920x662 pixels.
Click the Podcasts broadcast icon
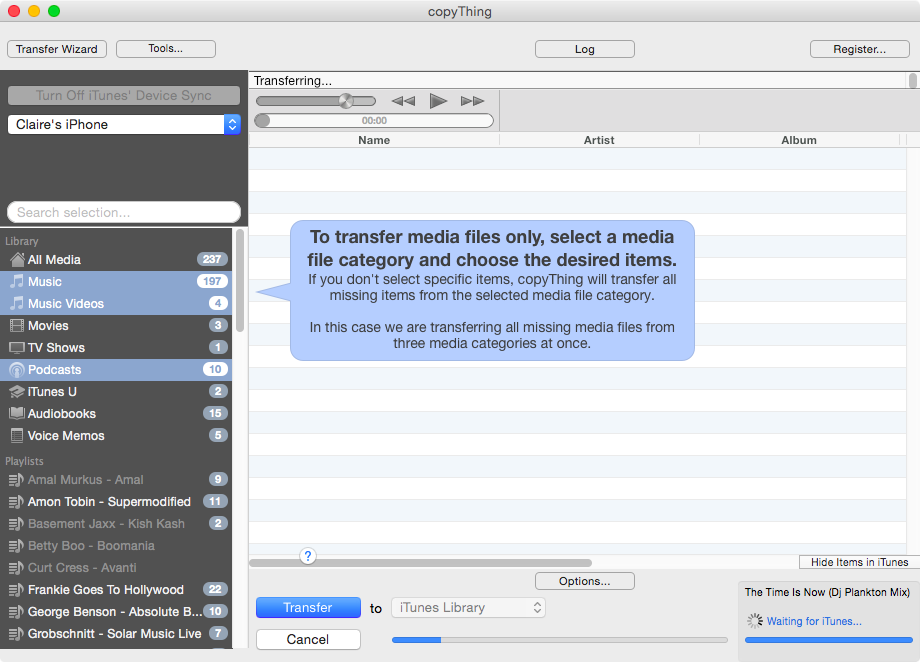coord(17,370)
